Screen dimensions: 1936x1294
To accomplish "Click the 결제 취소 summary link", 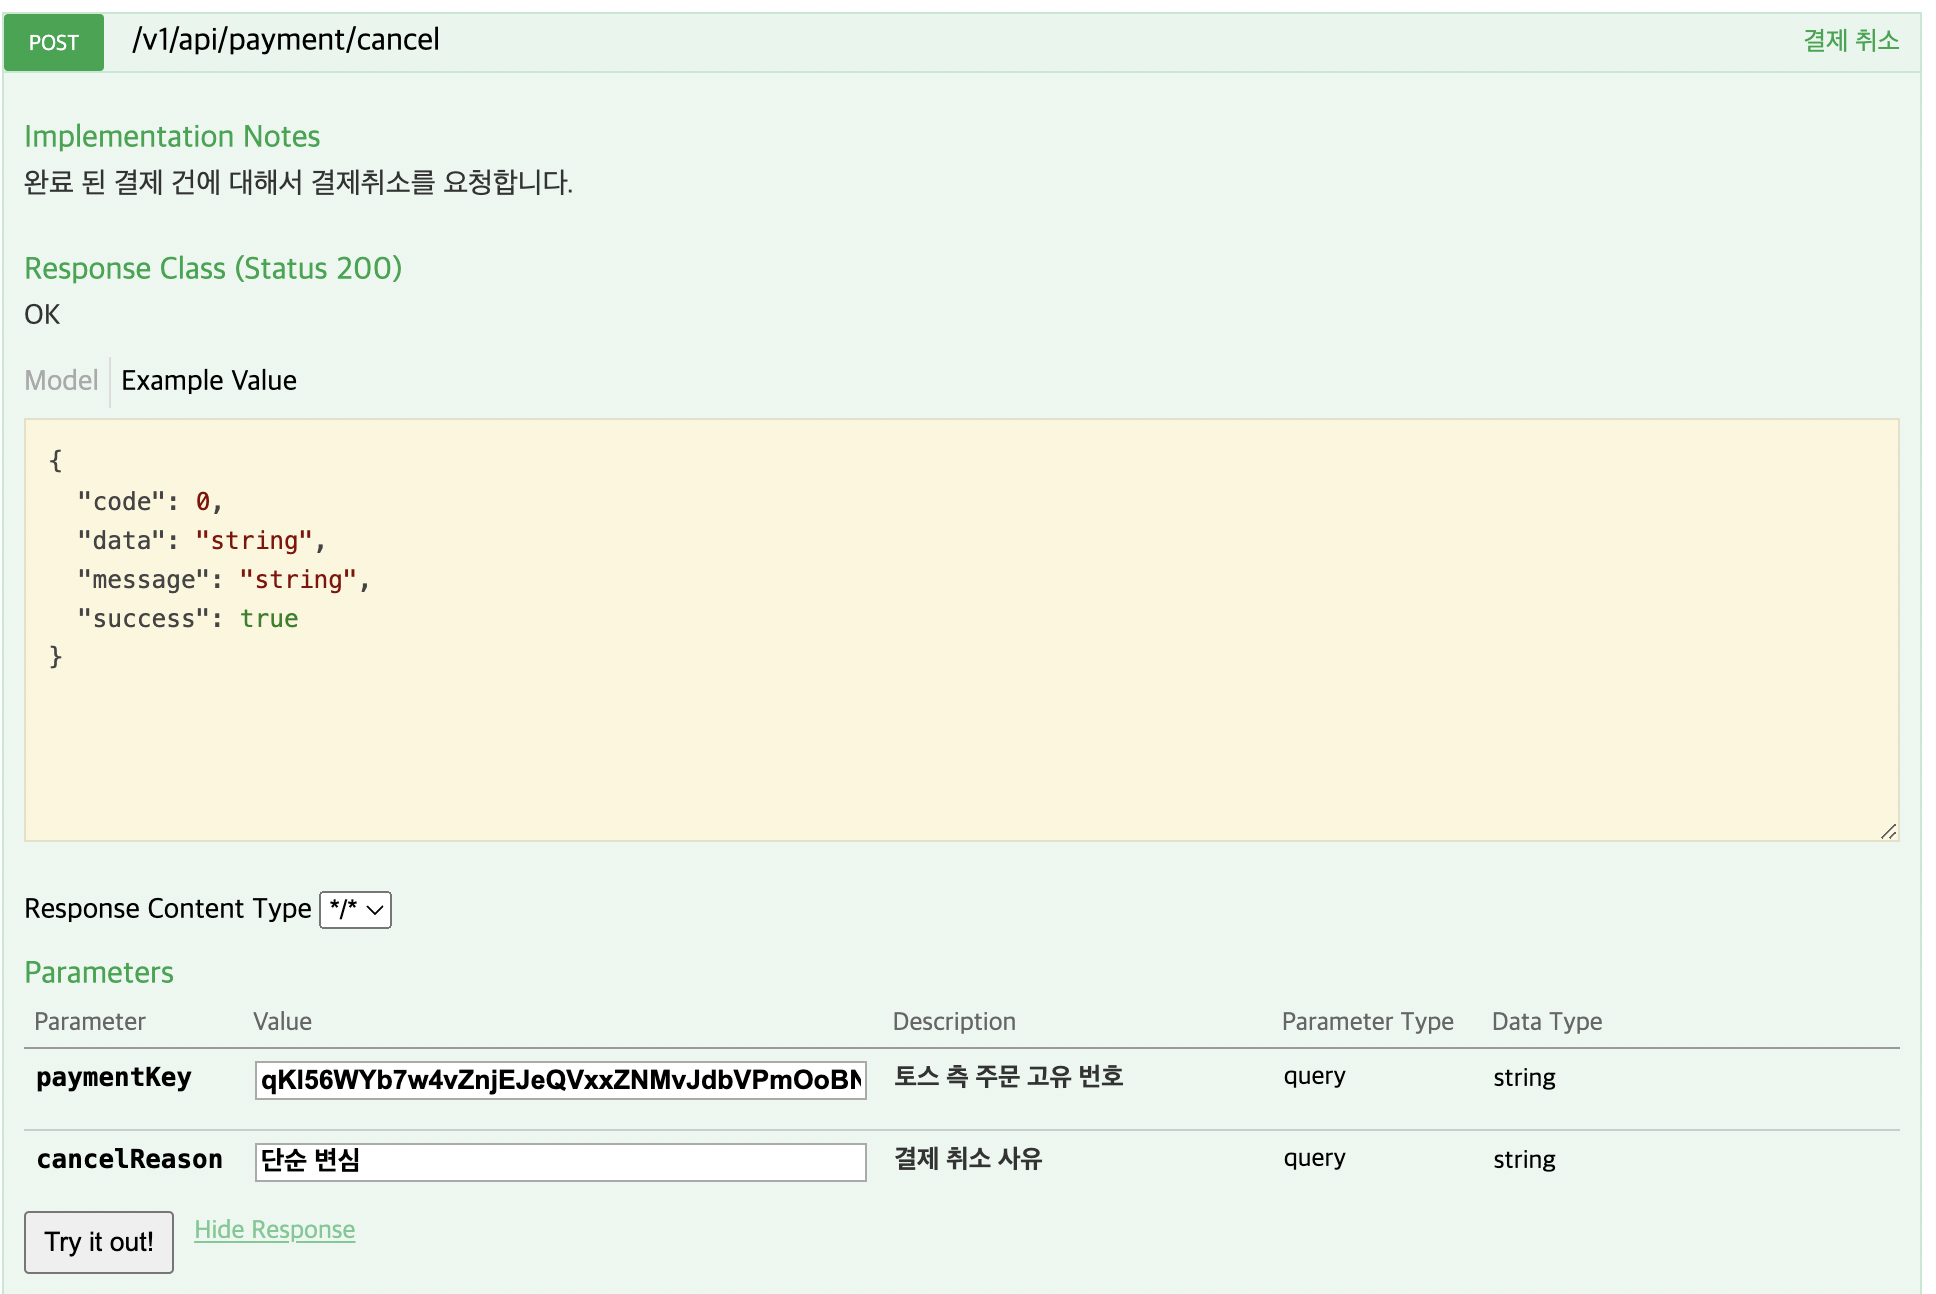I will (x=1850, y=40).
